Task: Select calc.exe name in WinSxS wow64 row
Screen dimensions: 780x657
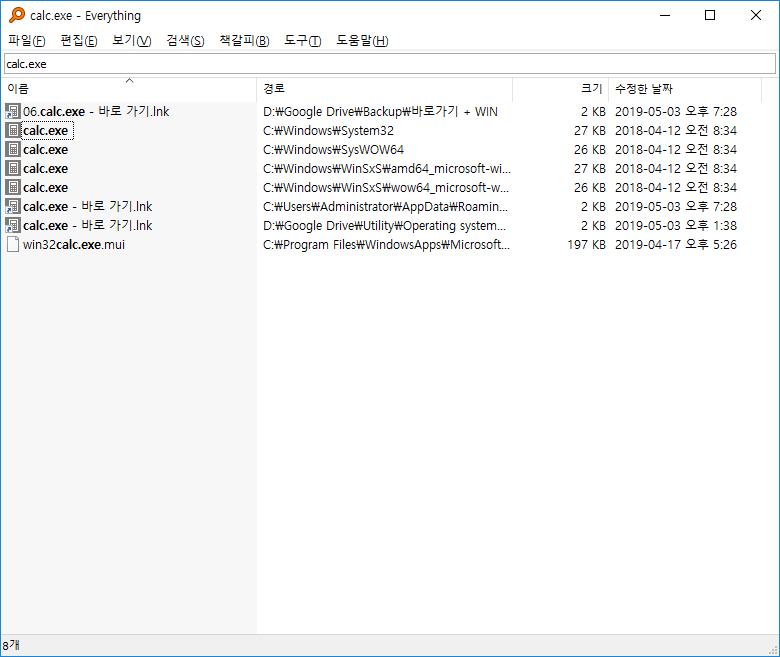Action: coord(46,187)
